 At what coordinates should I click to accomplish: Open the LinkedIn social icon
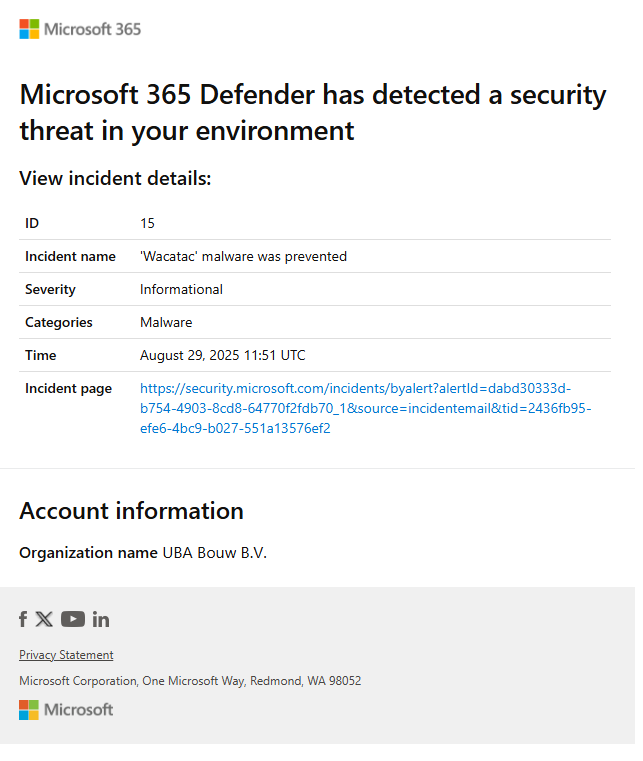point(101,619)
